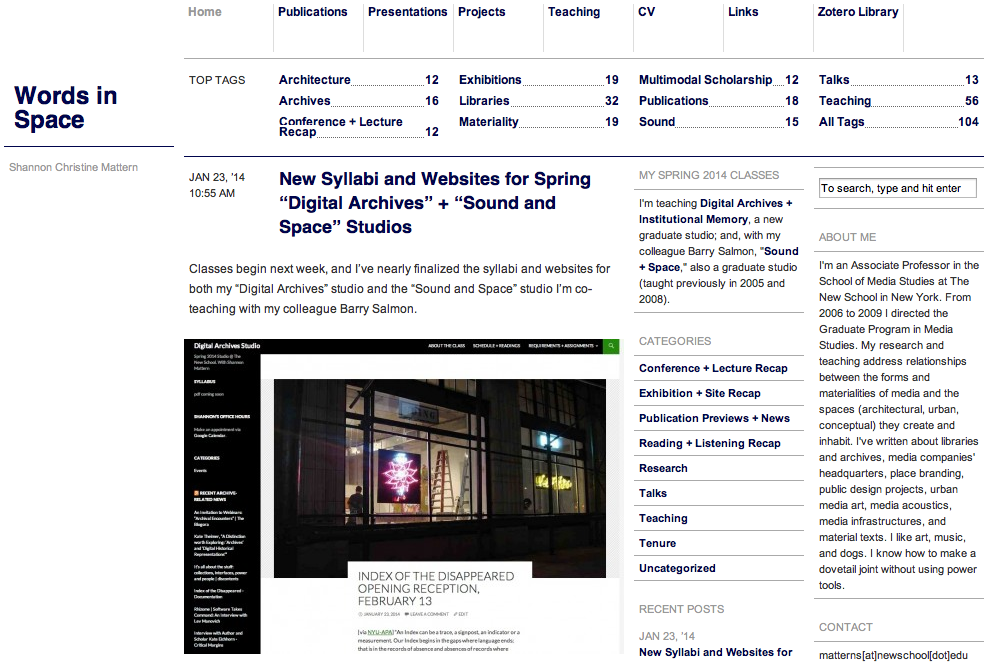Open the Publications nav menu item
The width and height of the screenshot is (1007, 663).
pos(312,12)
